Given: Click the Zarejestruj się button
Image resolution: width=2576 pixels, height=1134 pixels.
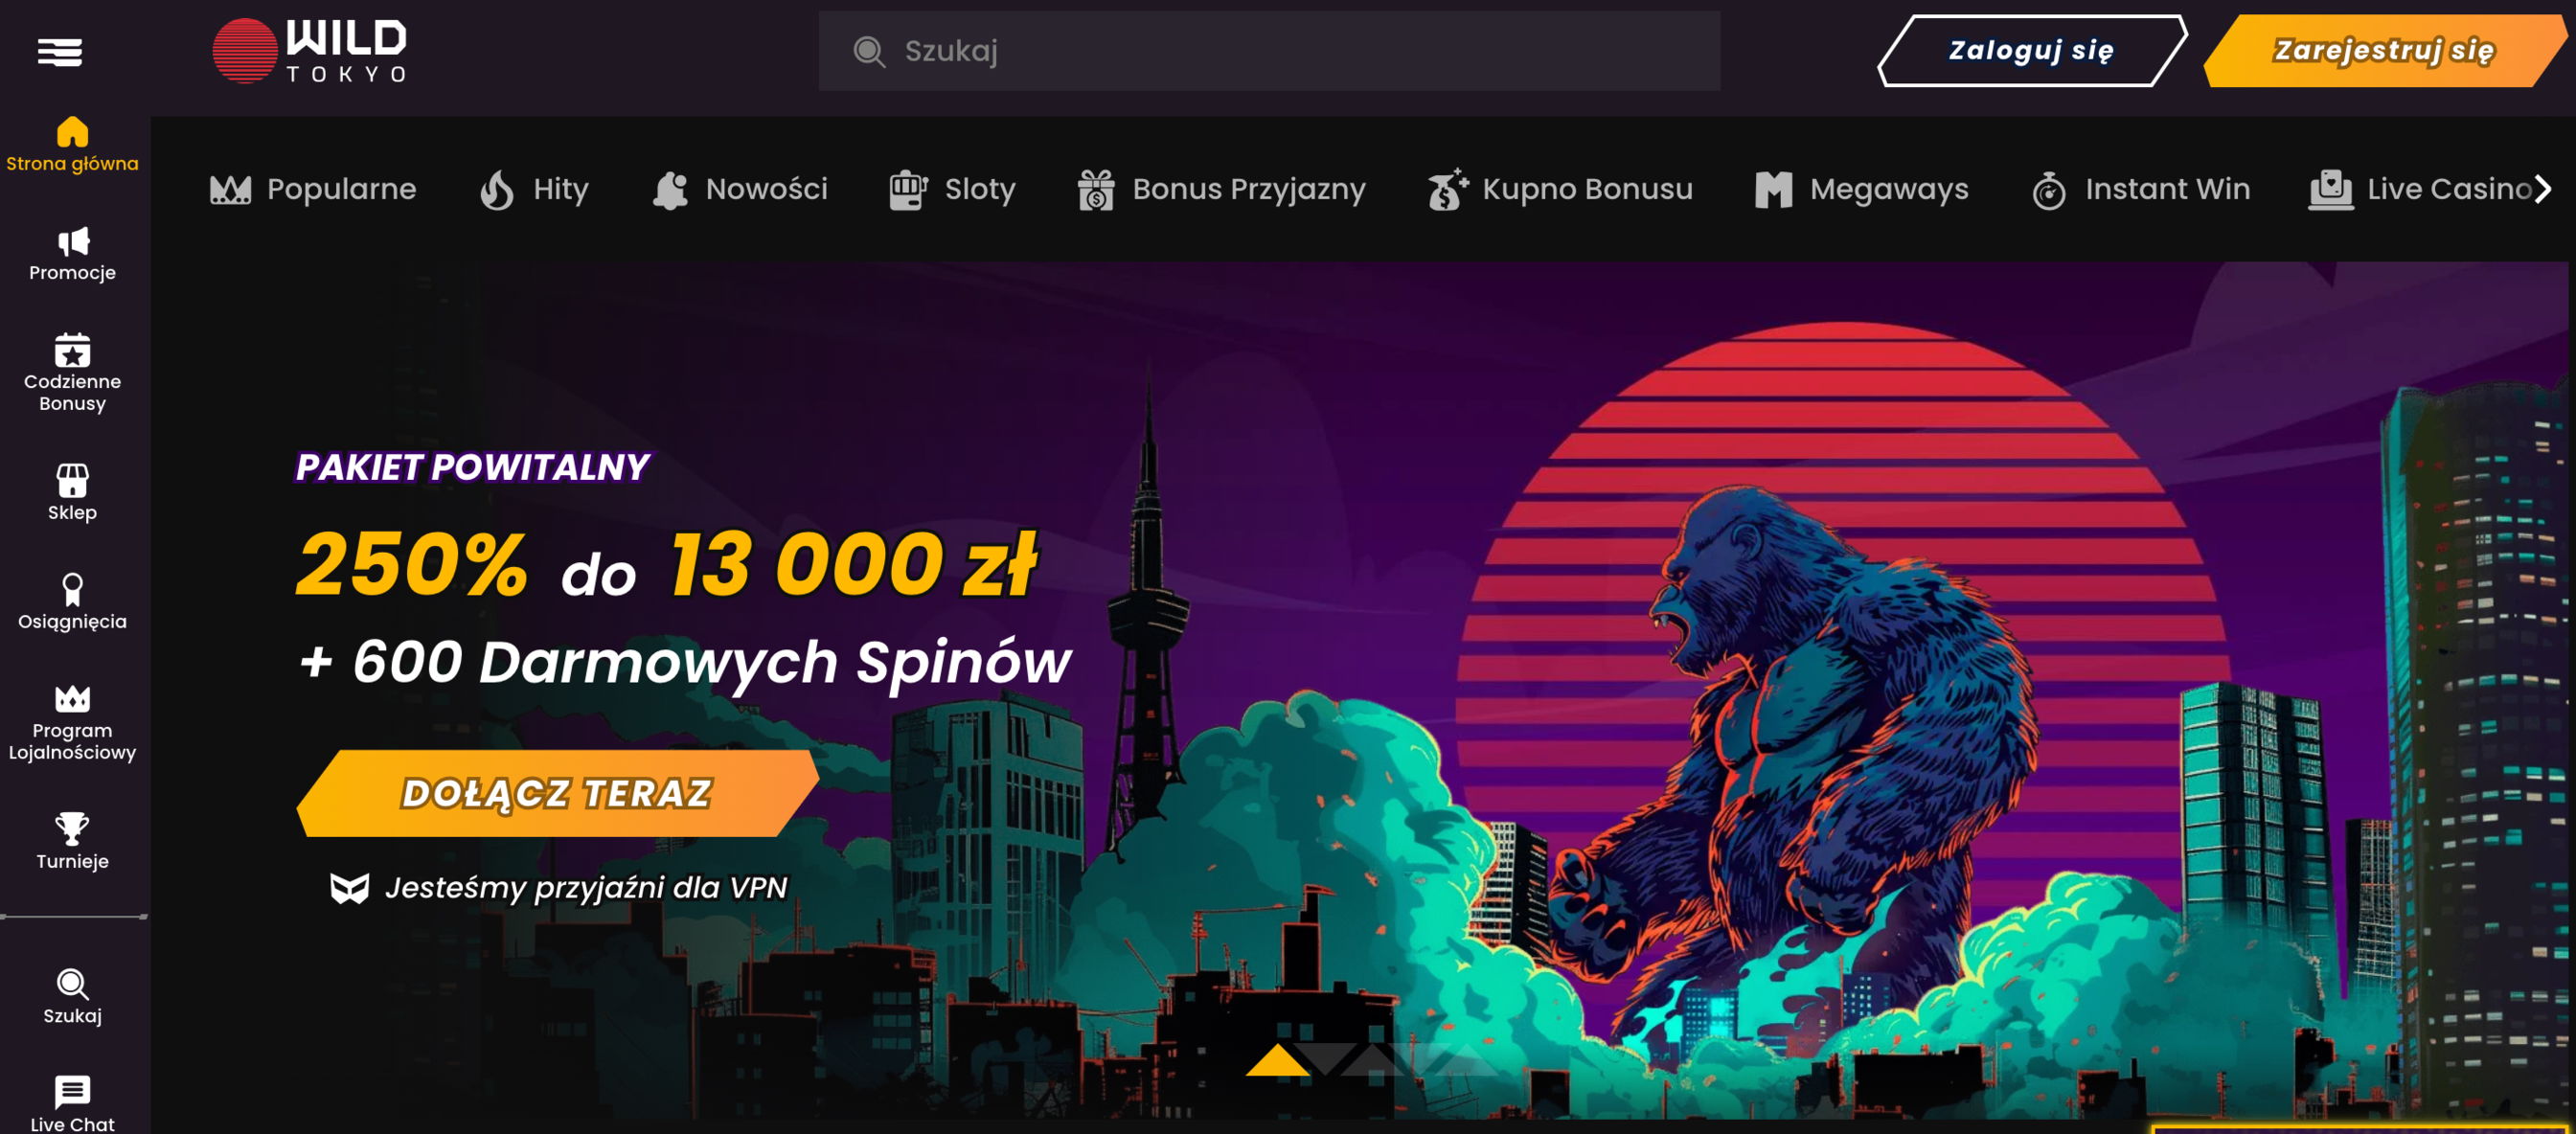Looking at the screenshot, I should 2384,51.
